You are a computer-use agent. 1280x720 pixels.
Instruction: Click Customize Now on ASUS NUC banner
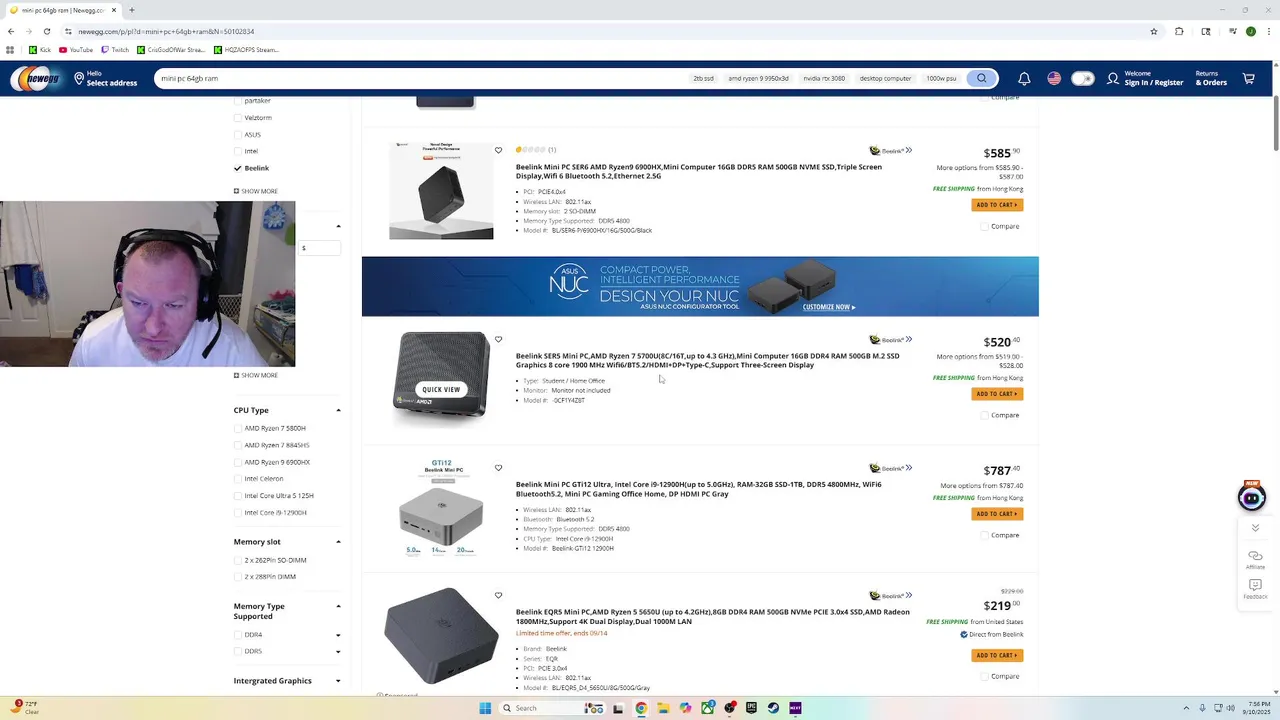[828, 307]
